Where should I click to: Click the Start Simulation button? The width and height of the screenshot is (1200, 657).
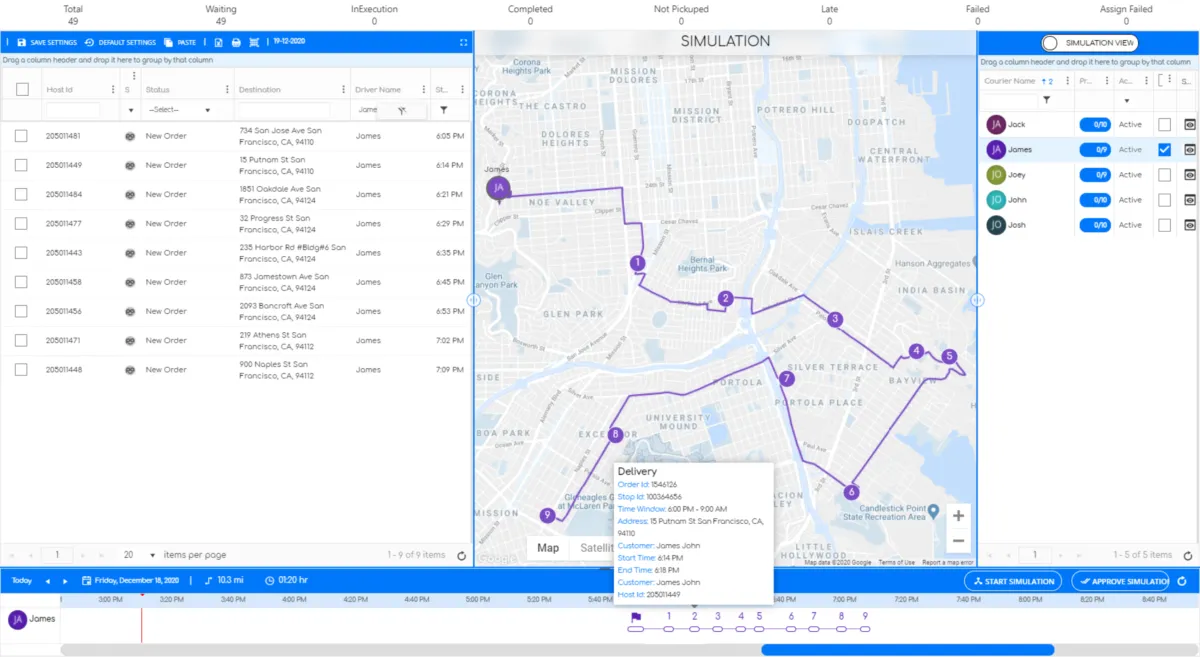[1013, 581]
